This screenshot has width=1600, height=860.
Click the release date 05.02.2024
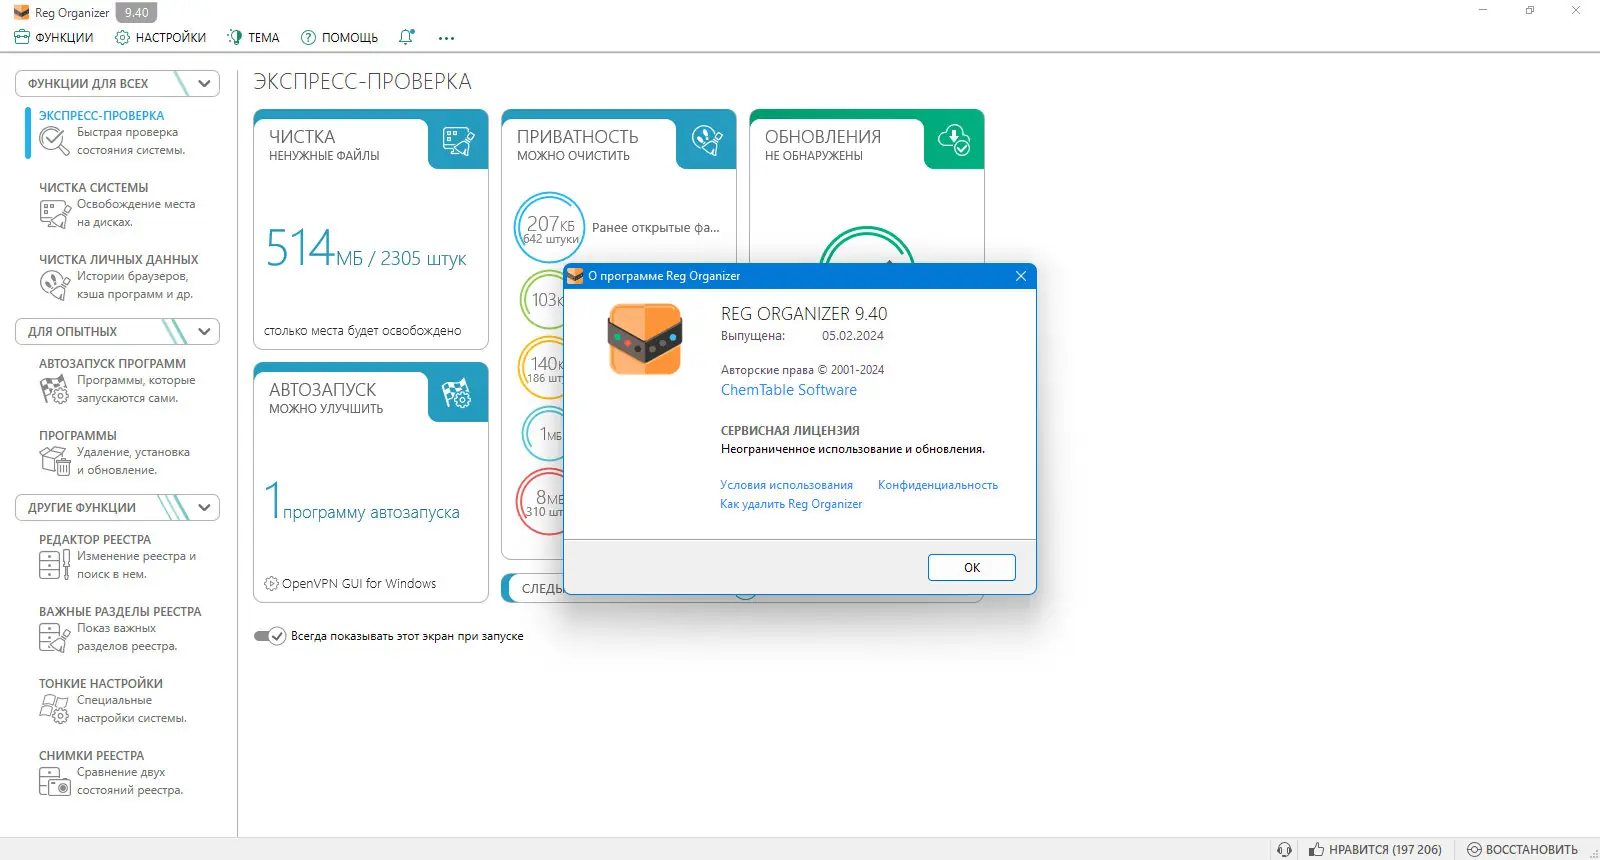[x=853, y=336]
